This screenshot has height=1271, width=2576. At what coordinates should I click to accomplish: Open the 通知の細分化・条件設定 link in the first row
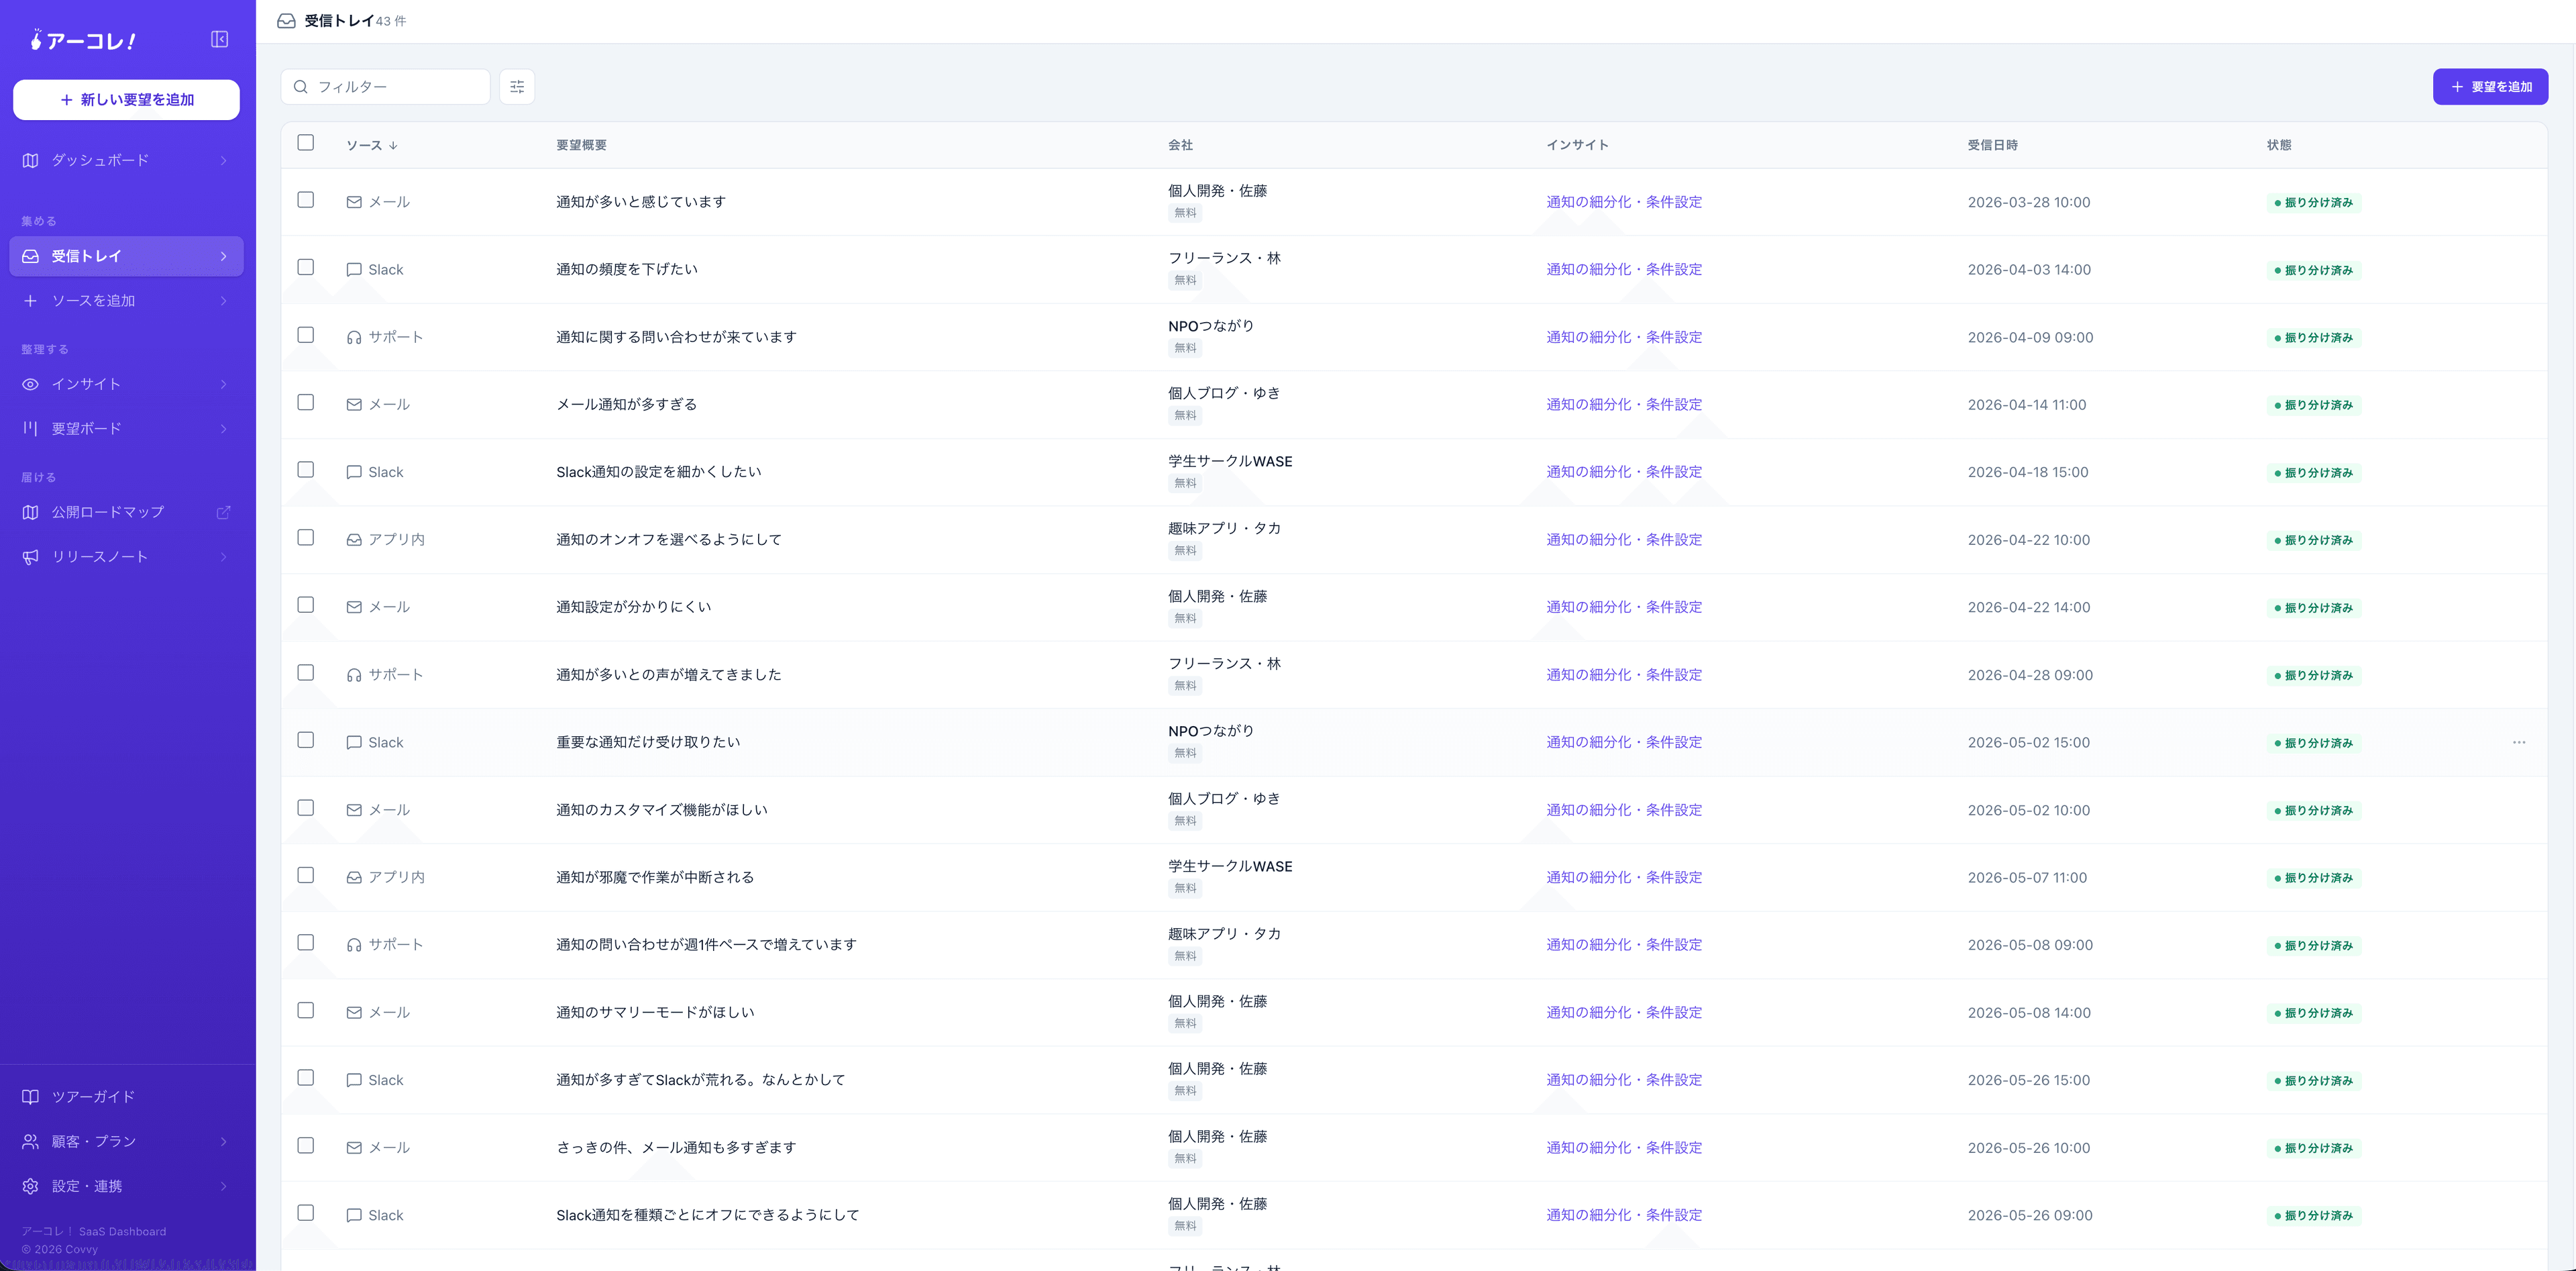click(1624, 202)
